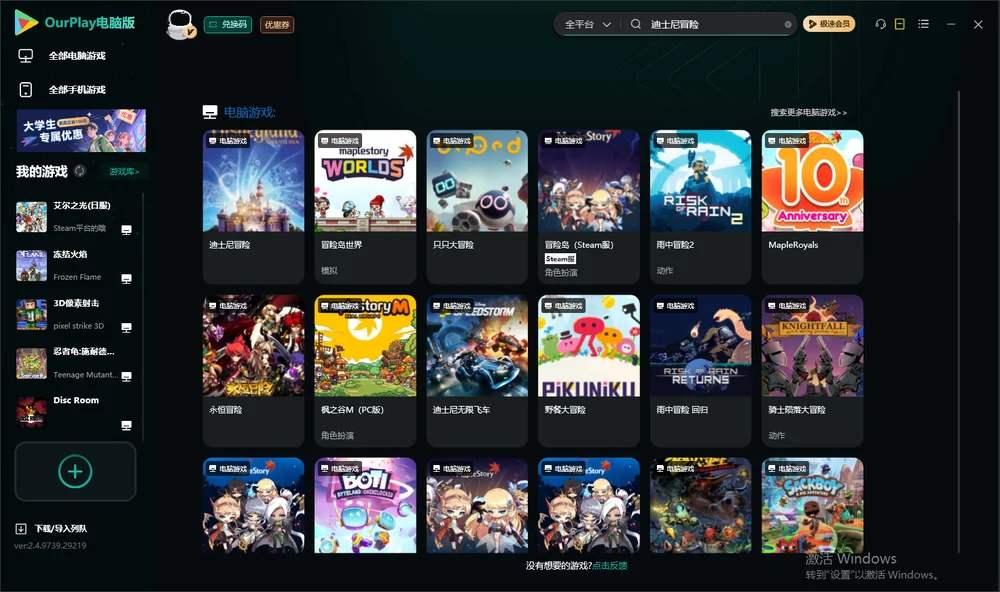Click the search magnifier icon
Image resolution: width=1000 pixels, height=592 pixels.
click(636, 24)
